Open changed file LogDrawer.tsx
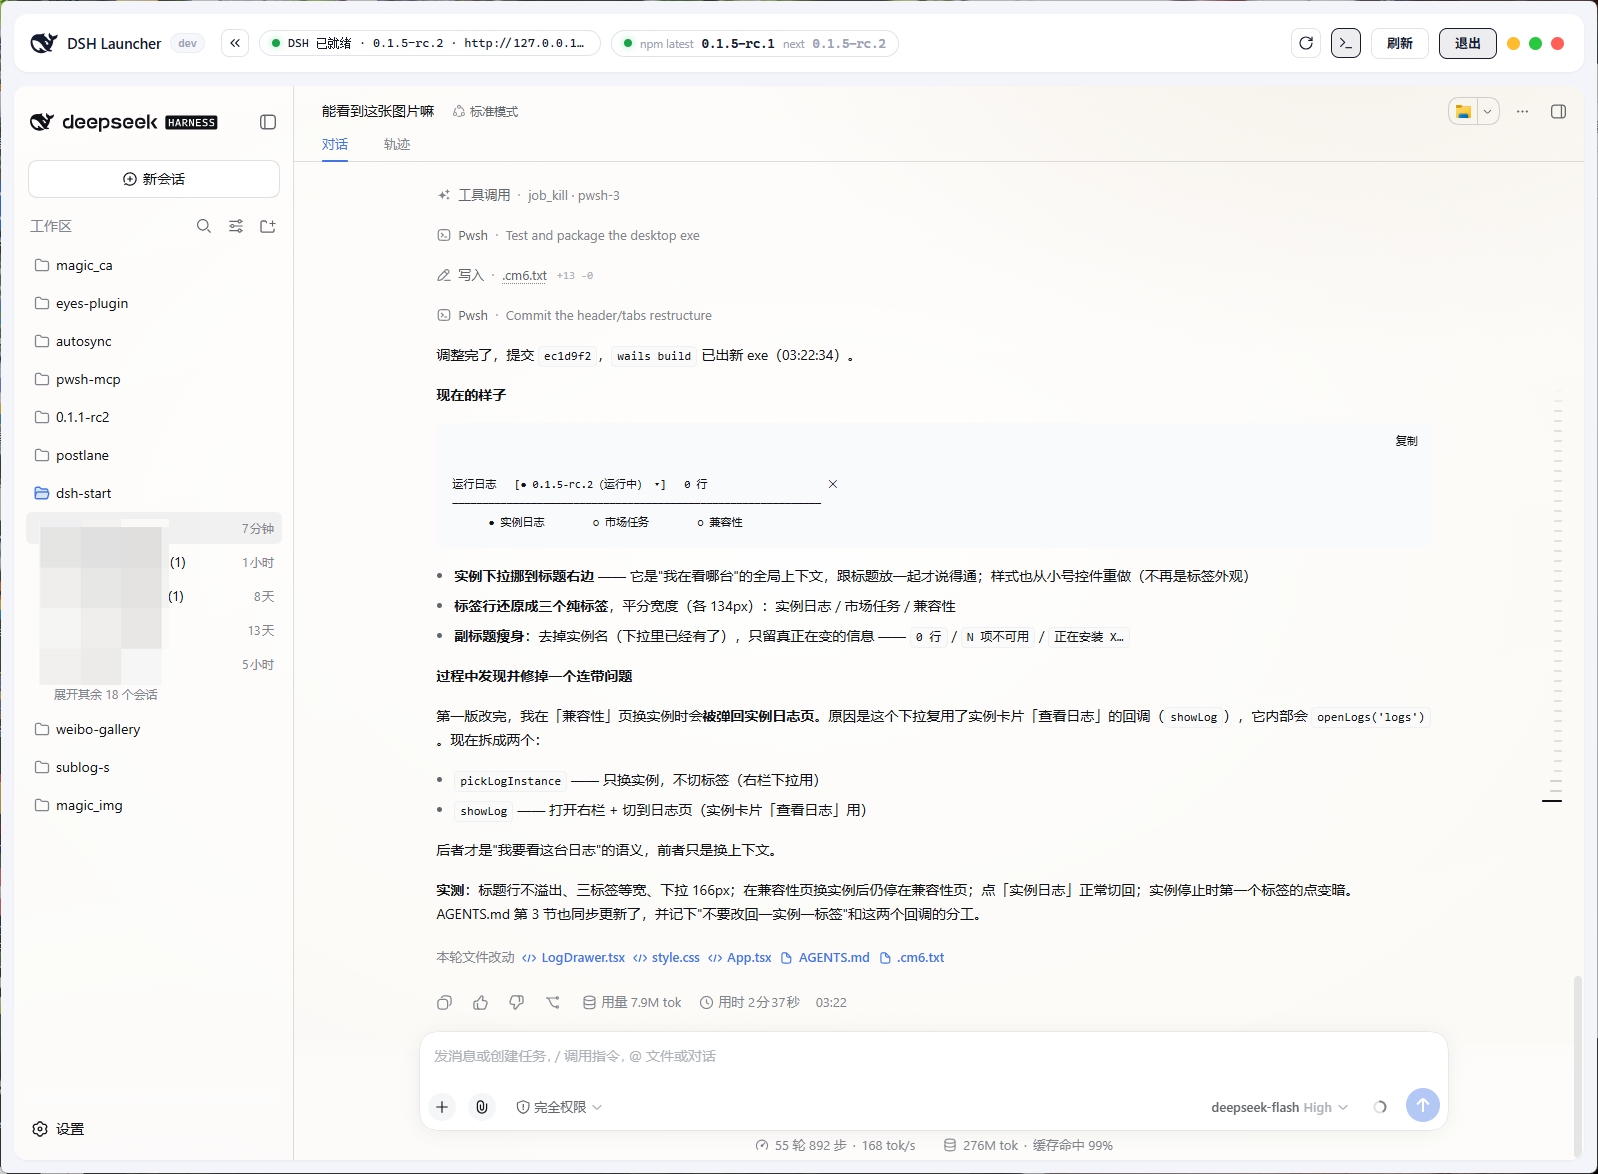Image resolution: width=1598 pixels, height=1174 pixels. click(x=574, y=957)
